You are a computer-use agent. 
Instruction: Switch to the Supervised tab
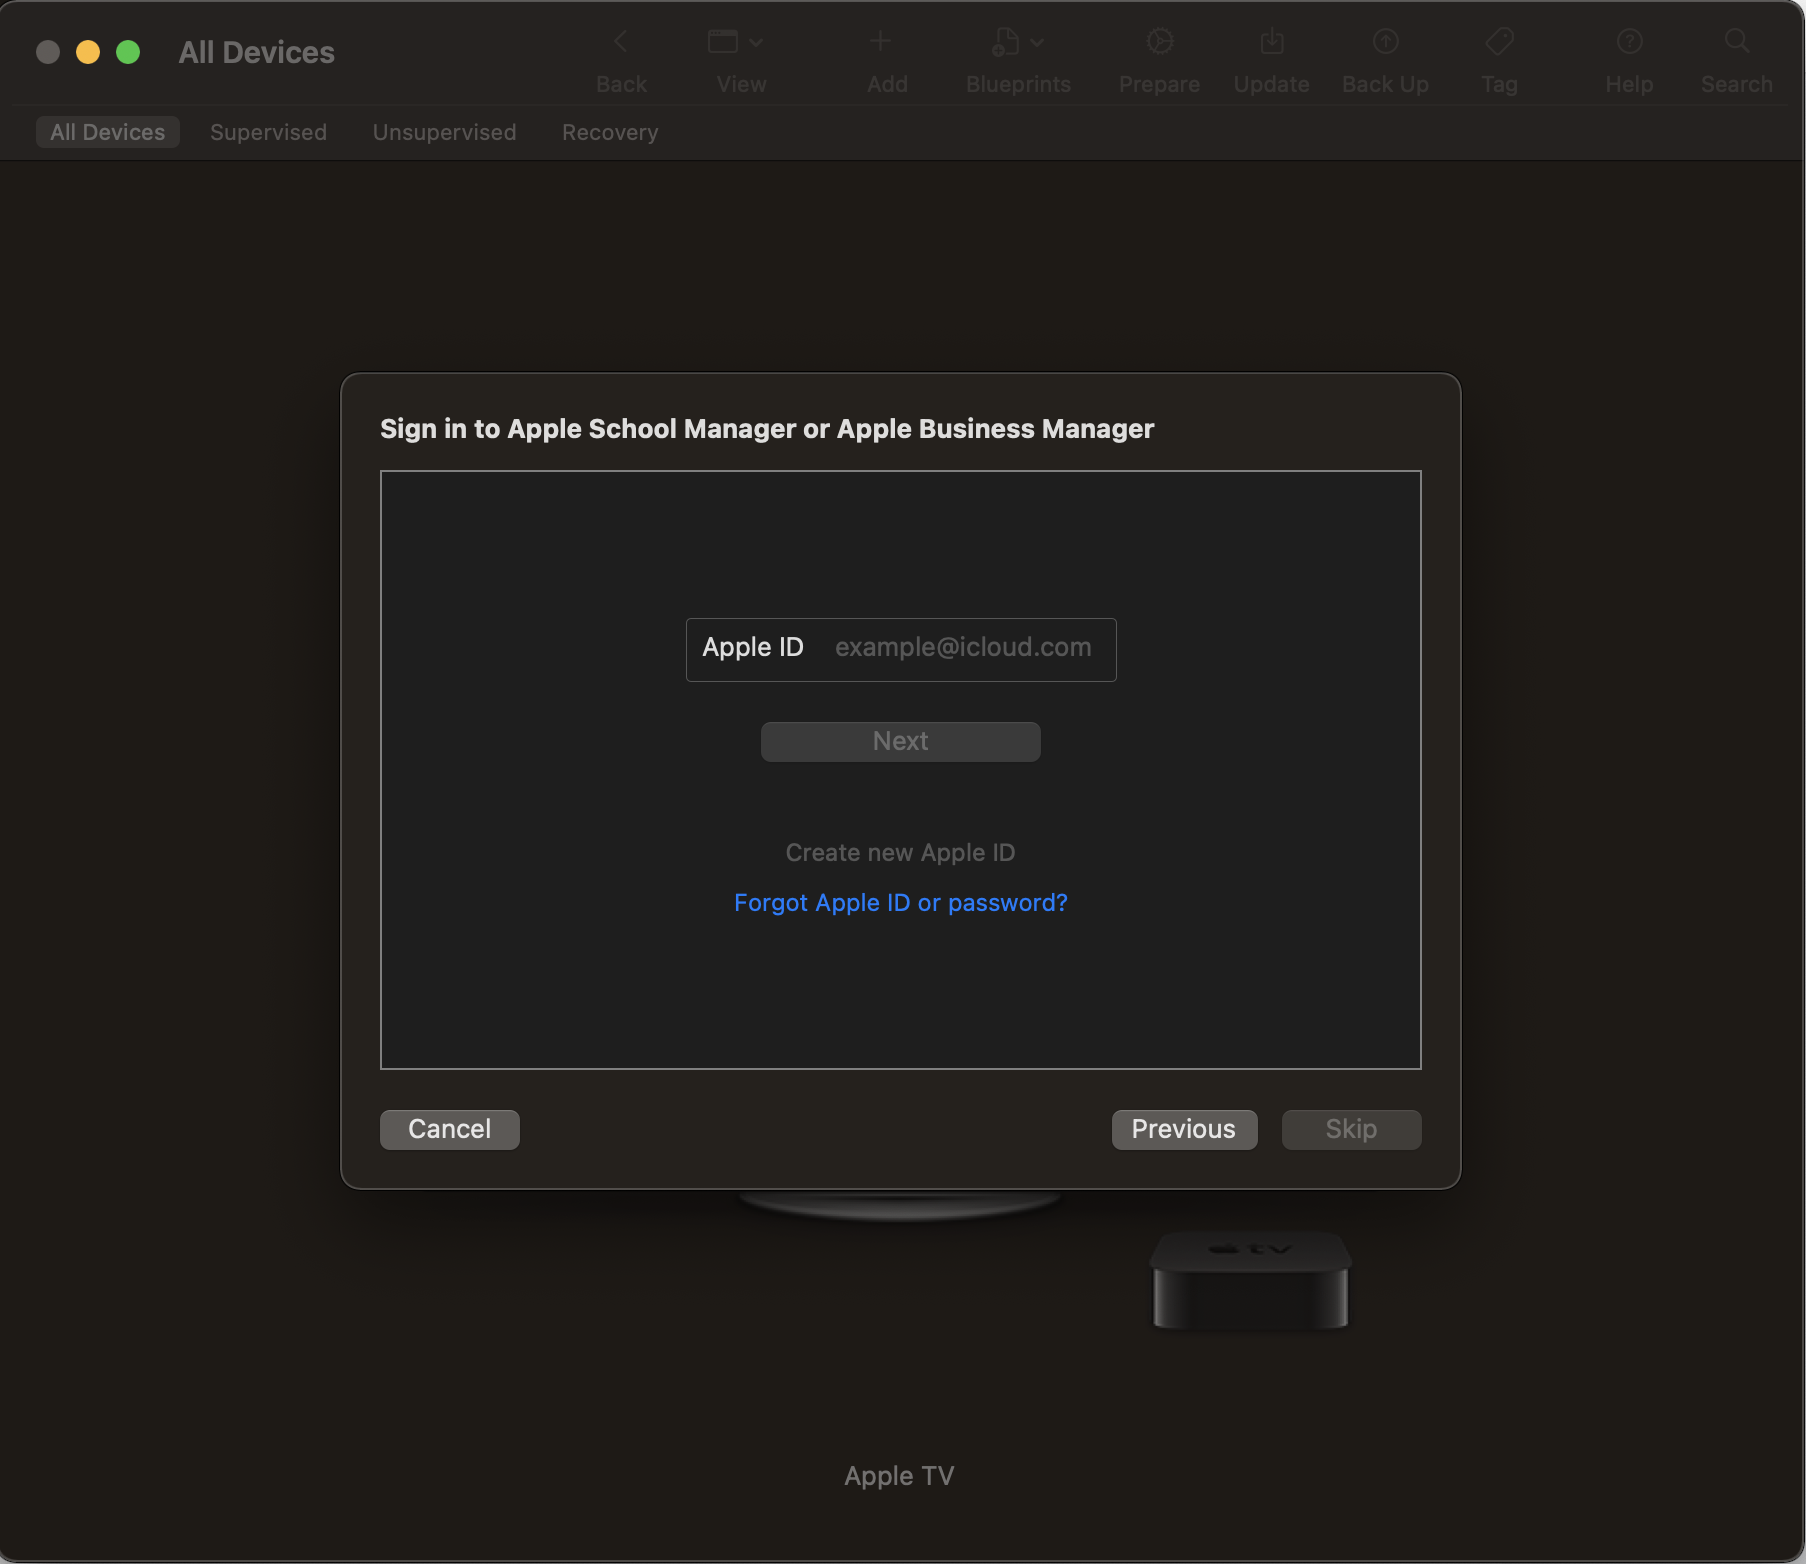pos(268,132)
